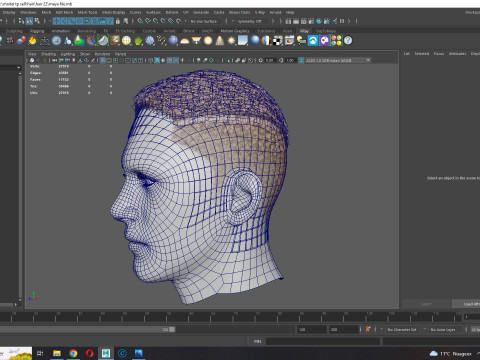Open the Edit Mesh menu

[64, 12]
